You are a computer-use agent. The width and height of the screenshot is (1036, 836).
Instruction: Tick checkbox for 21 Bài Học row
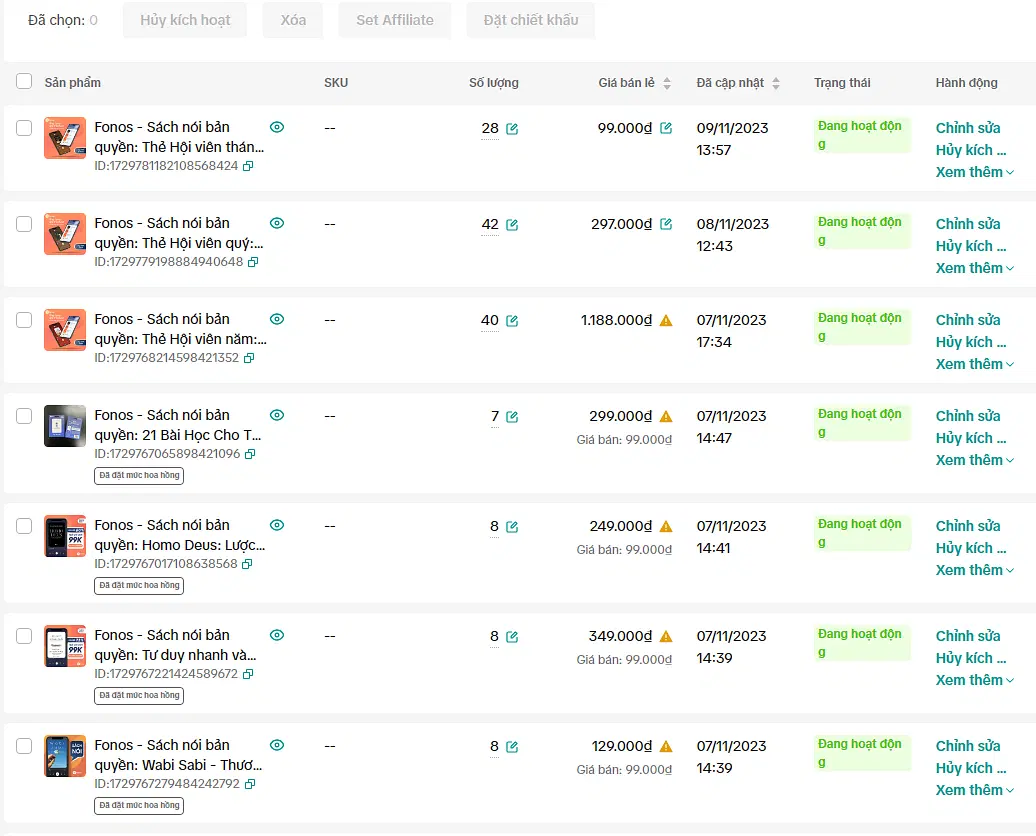24,416
